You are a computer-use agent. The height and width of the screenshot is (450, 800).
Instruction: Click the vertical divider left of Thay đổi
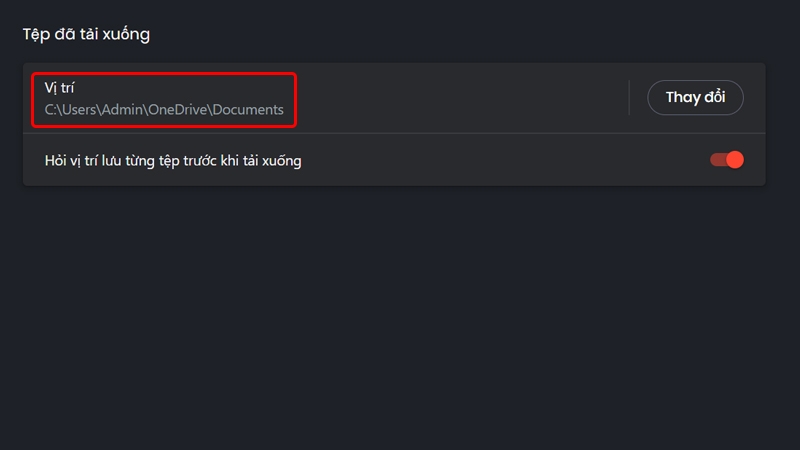pos(629,98)
